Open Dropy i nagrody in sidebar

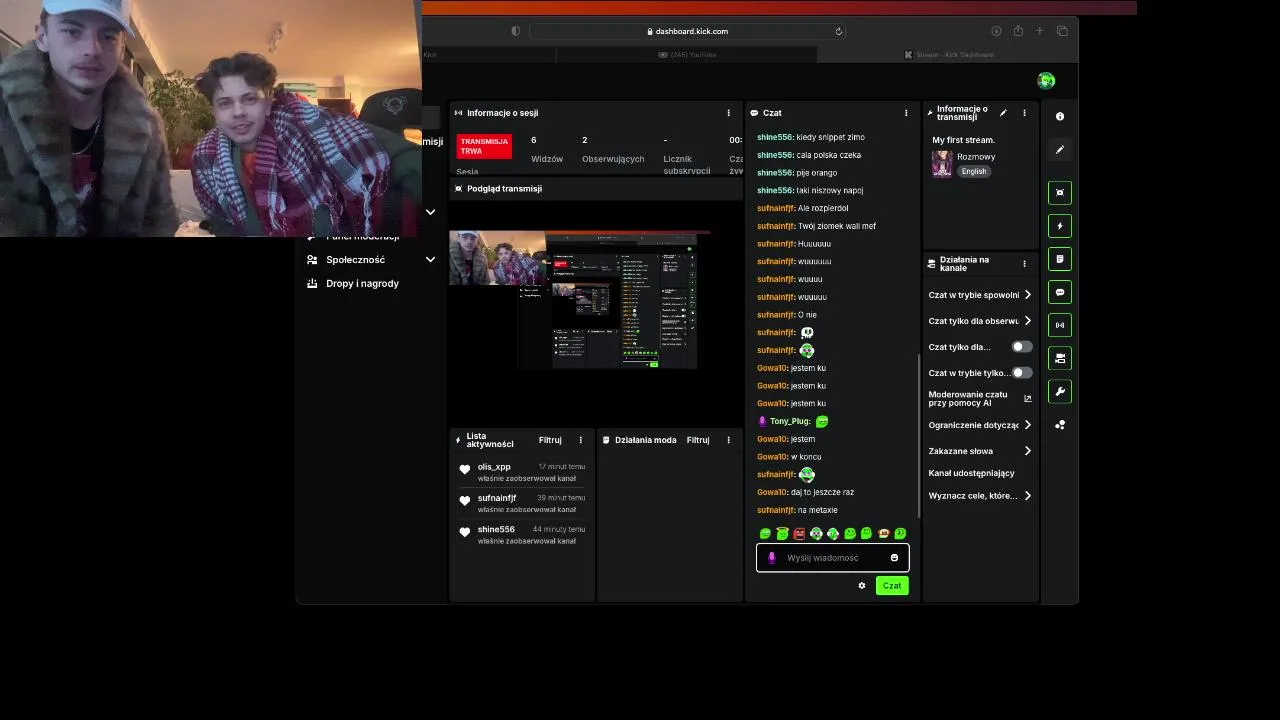[362, 284]
